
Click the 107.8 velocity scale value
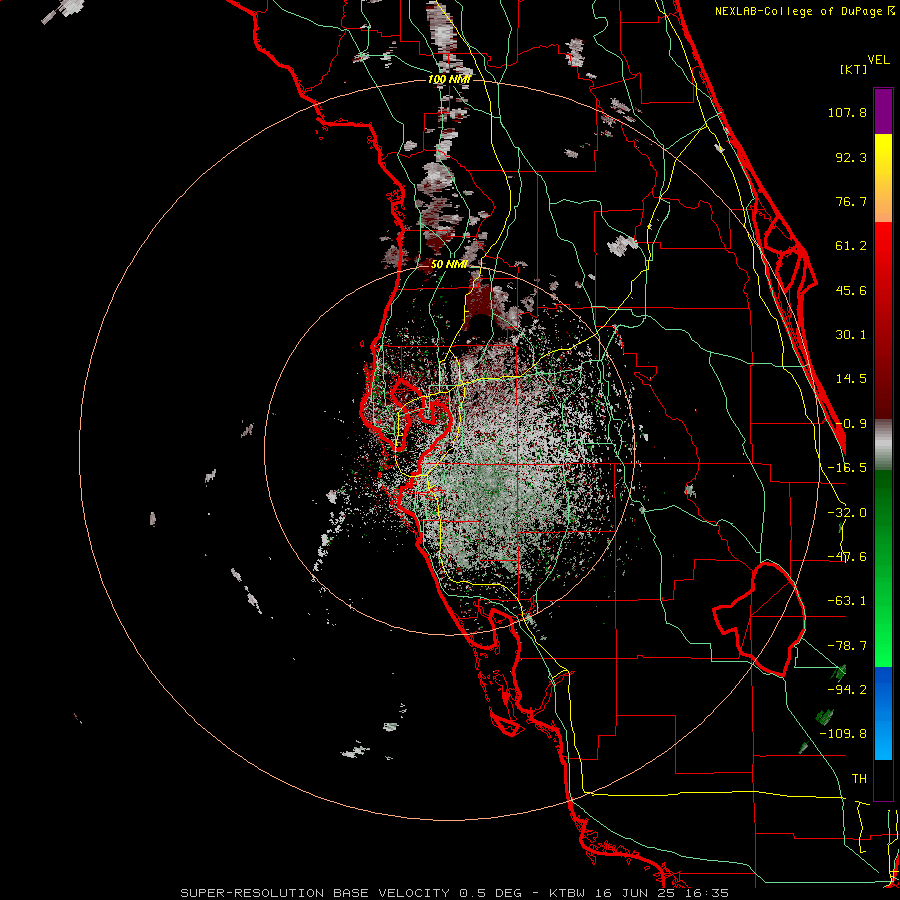[x=847, y=112]
